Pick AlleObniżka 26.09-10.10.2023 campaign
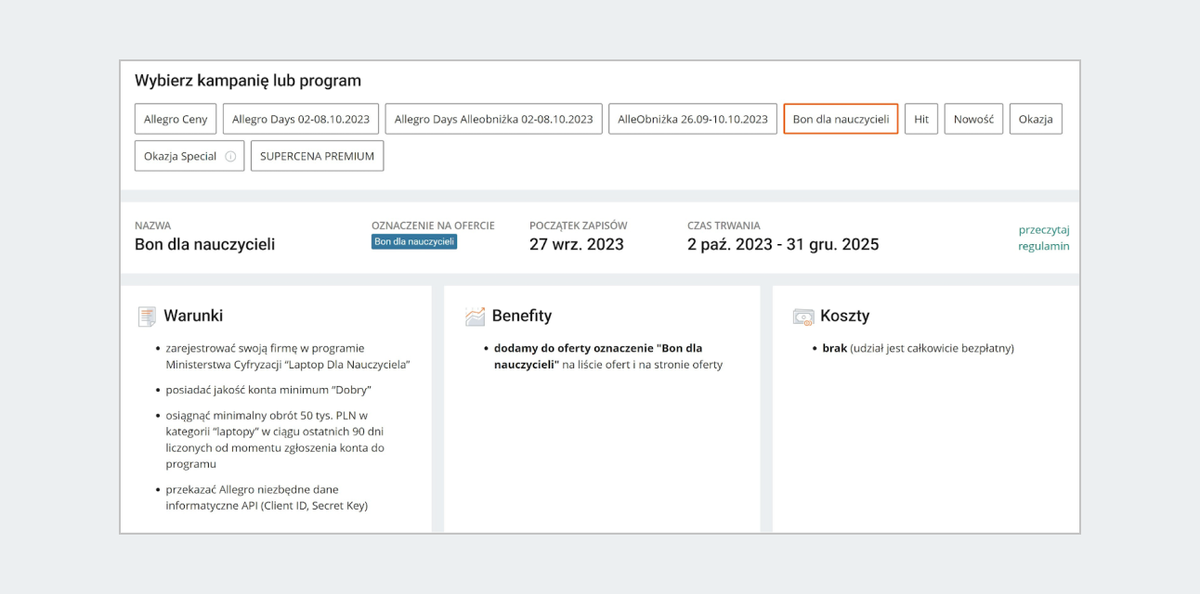The width and height of the screenshot is (1200, 594). (693, 119)
